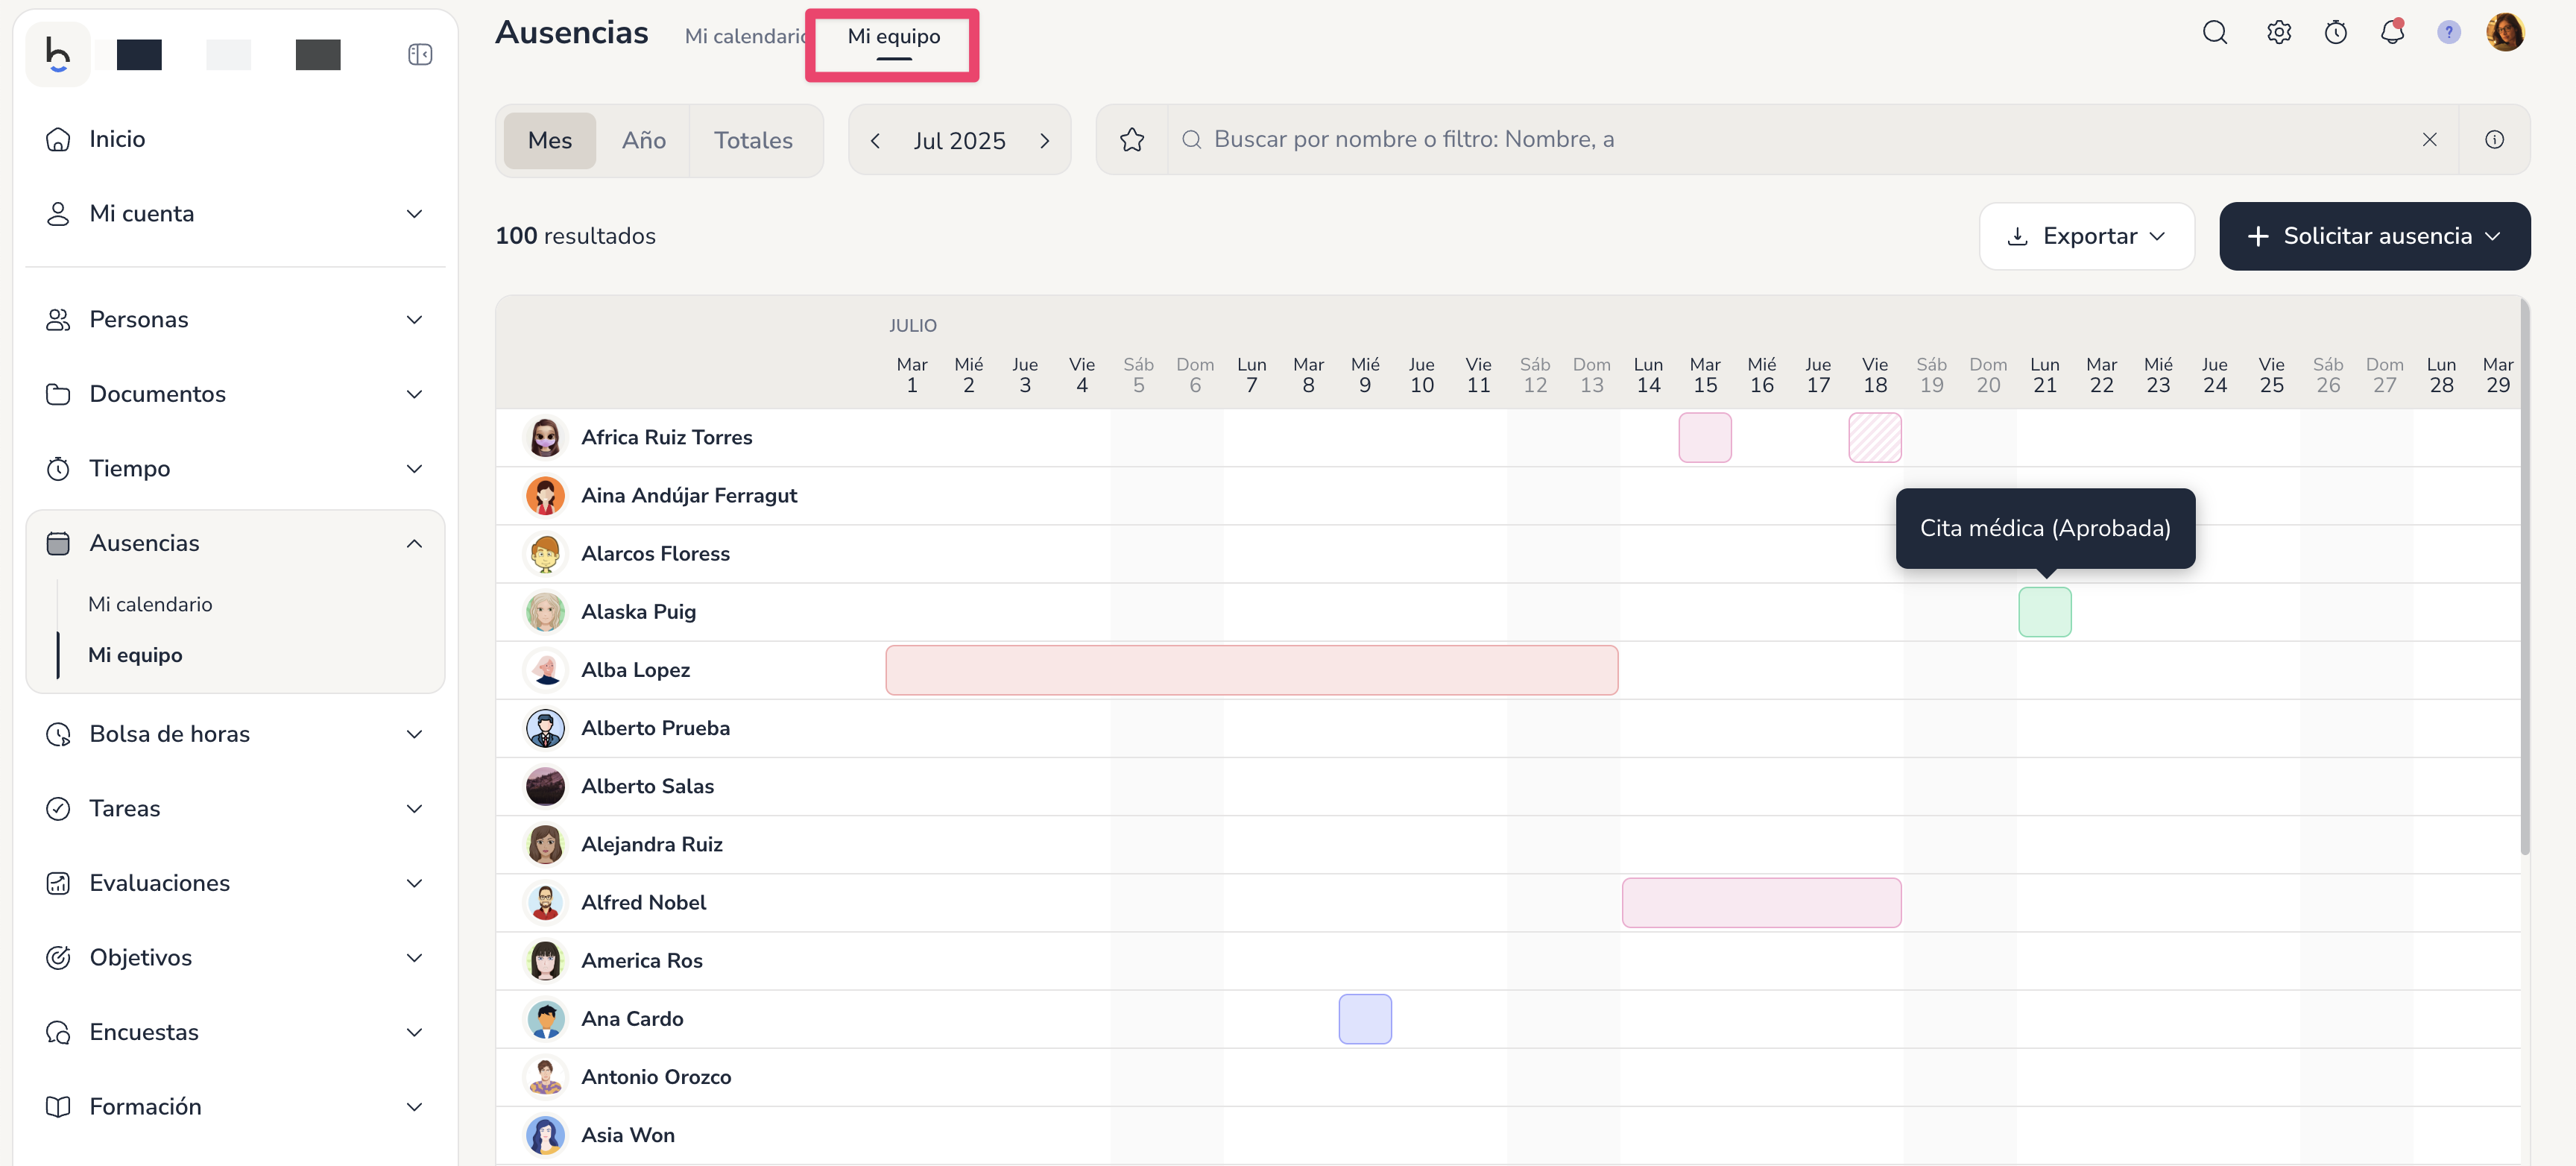Switch view to Totales
2576x1166 pixels.
coord(752,140)
